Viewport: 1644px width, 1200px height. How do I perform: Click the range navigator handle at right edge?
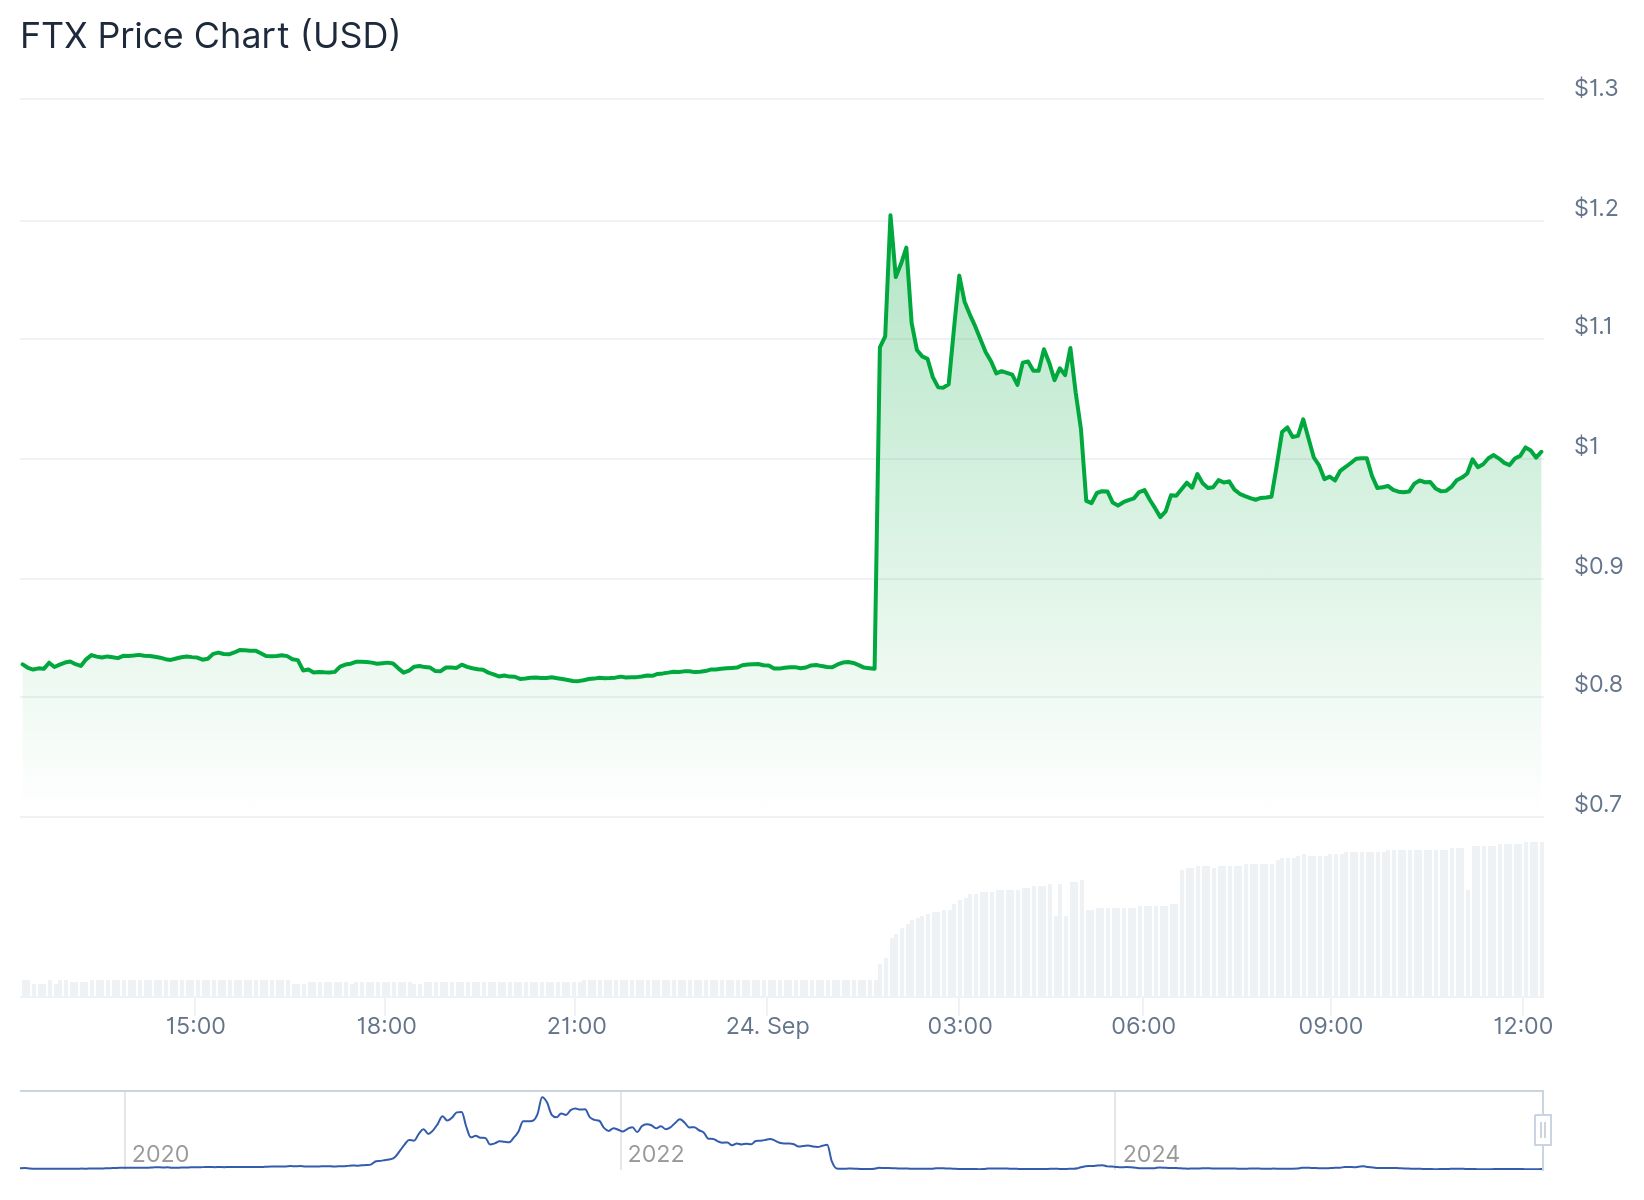1543,1130
